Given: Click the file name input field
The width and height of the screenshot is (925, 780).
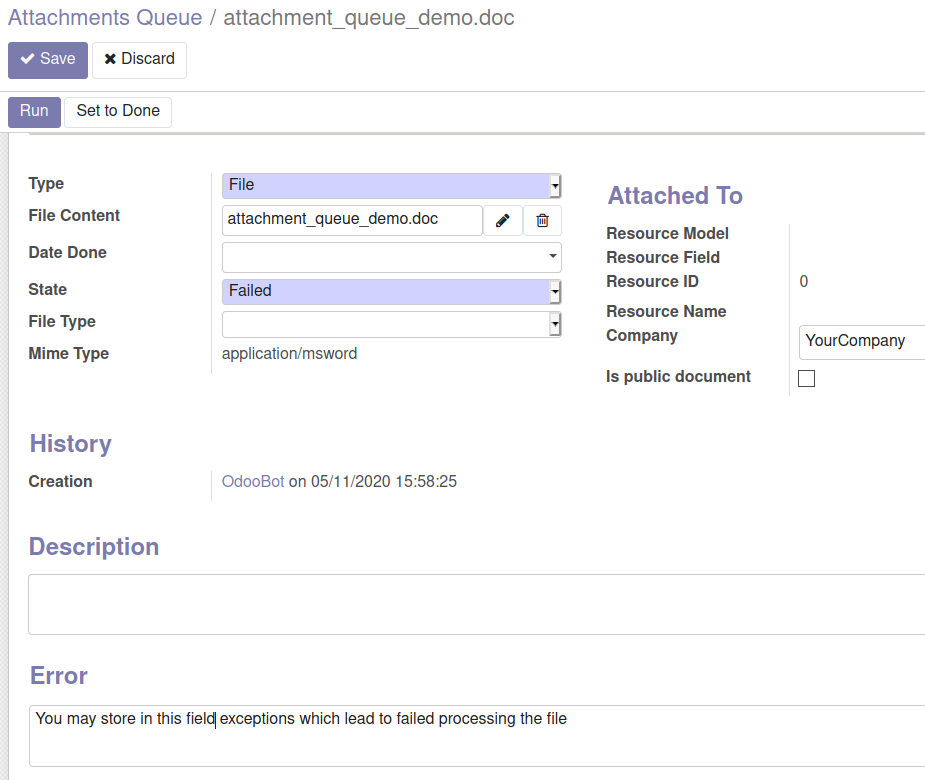Looking at the screenshot, I should (x=352, y=220).
